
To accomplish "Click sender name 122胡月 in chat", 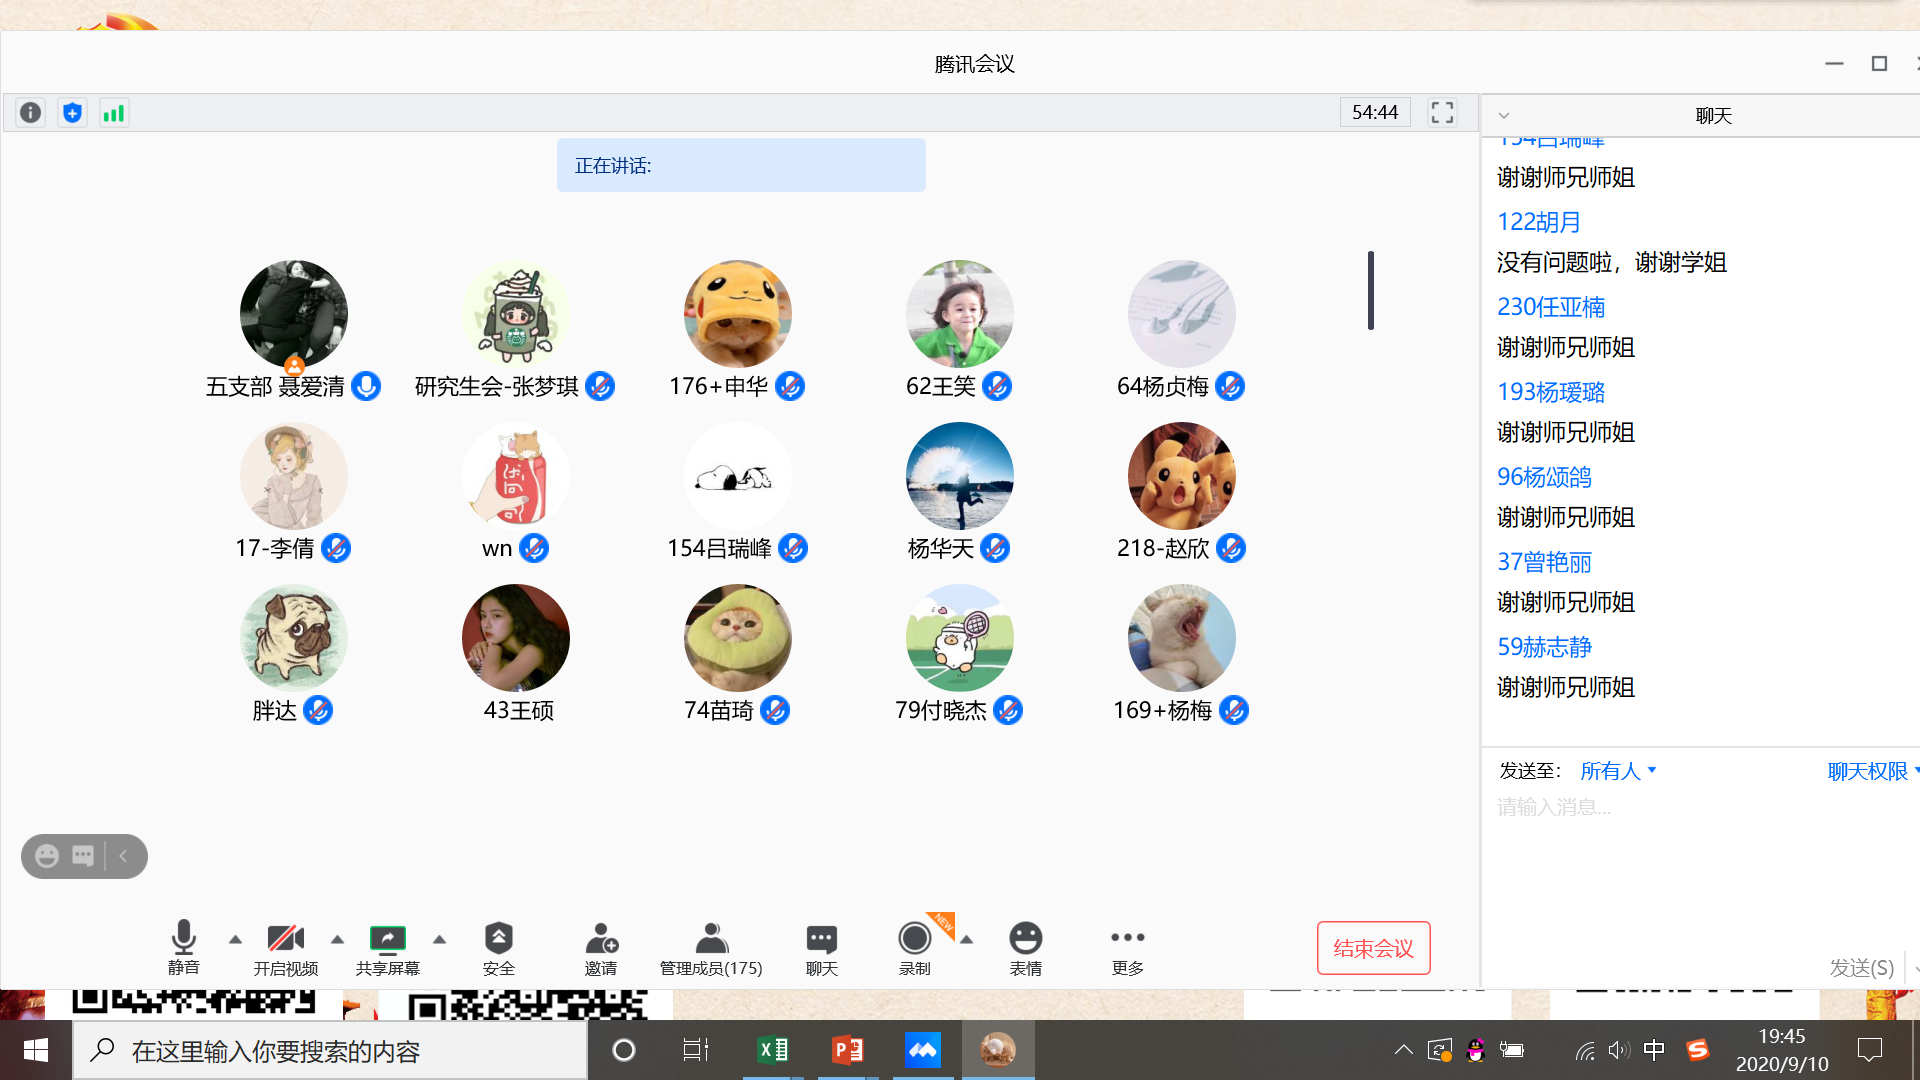I will [1538, 222].
